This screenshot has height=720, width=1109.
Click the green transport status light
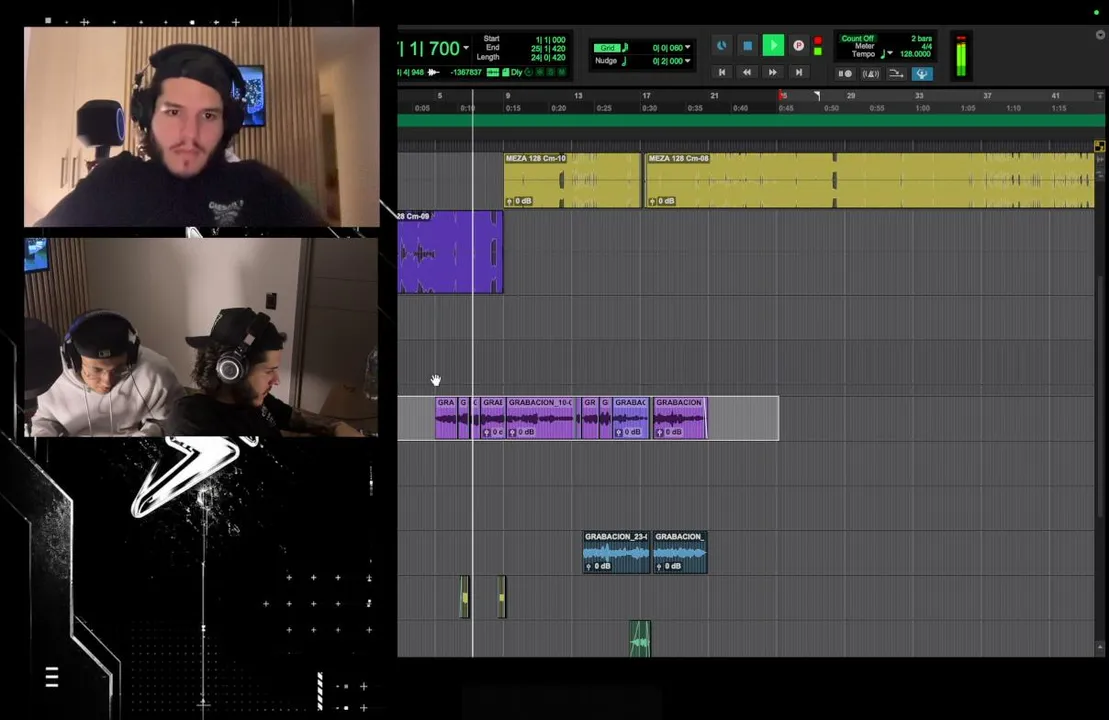[818, 51]
